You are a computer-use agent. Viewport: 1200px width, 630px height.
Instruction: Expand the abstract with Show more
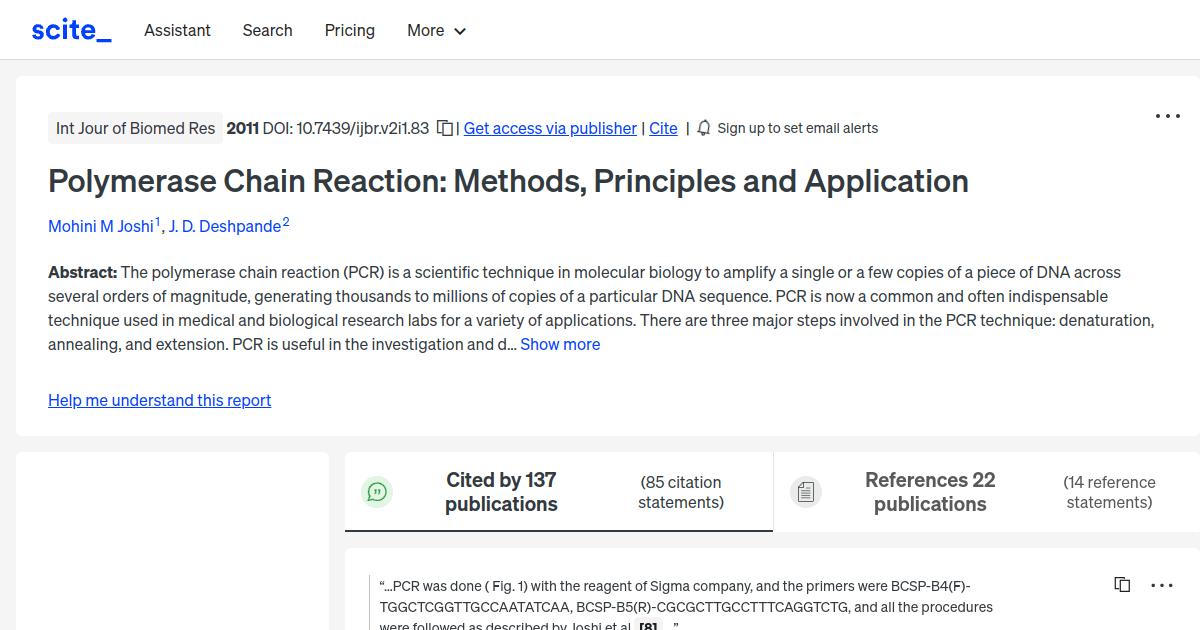pyautogui.click(x=560, y=344)
